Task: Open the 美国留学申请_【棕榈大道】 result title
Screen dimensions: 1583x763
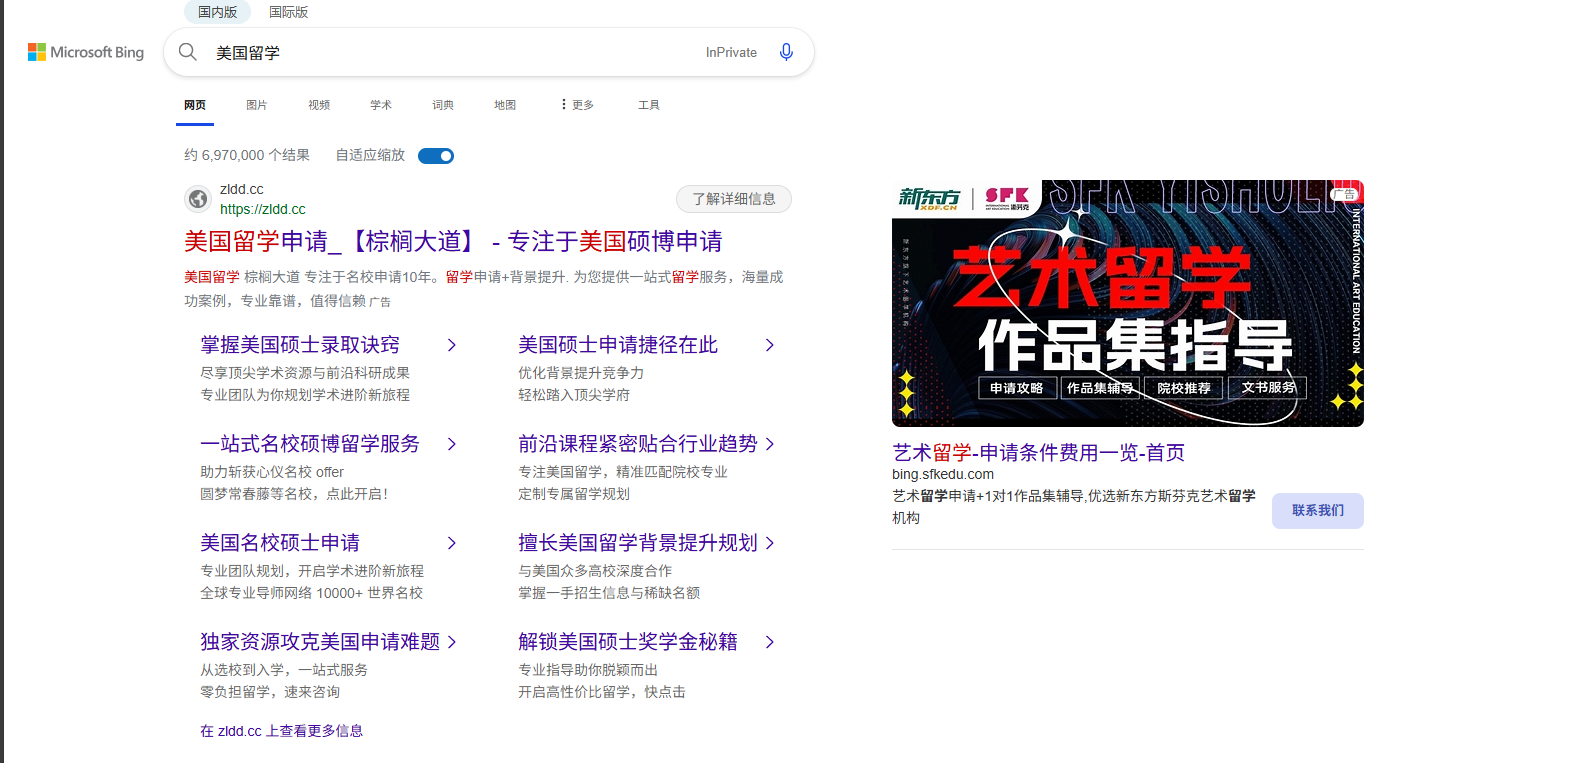Action: (x=453, y=241)
